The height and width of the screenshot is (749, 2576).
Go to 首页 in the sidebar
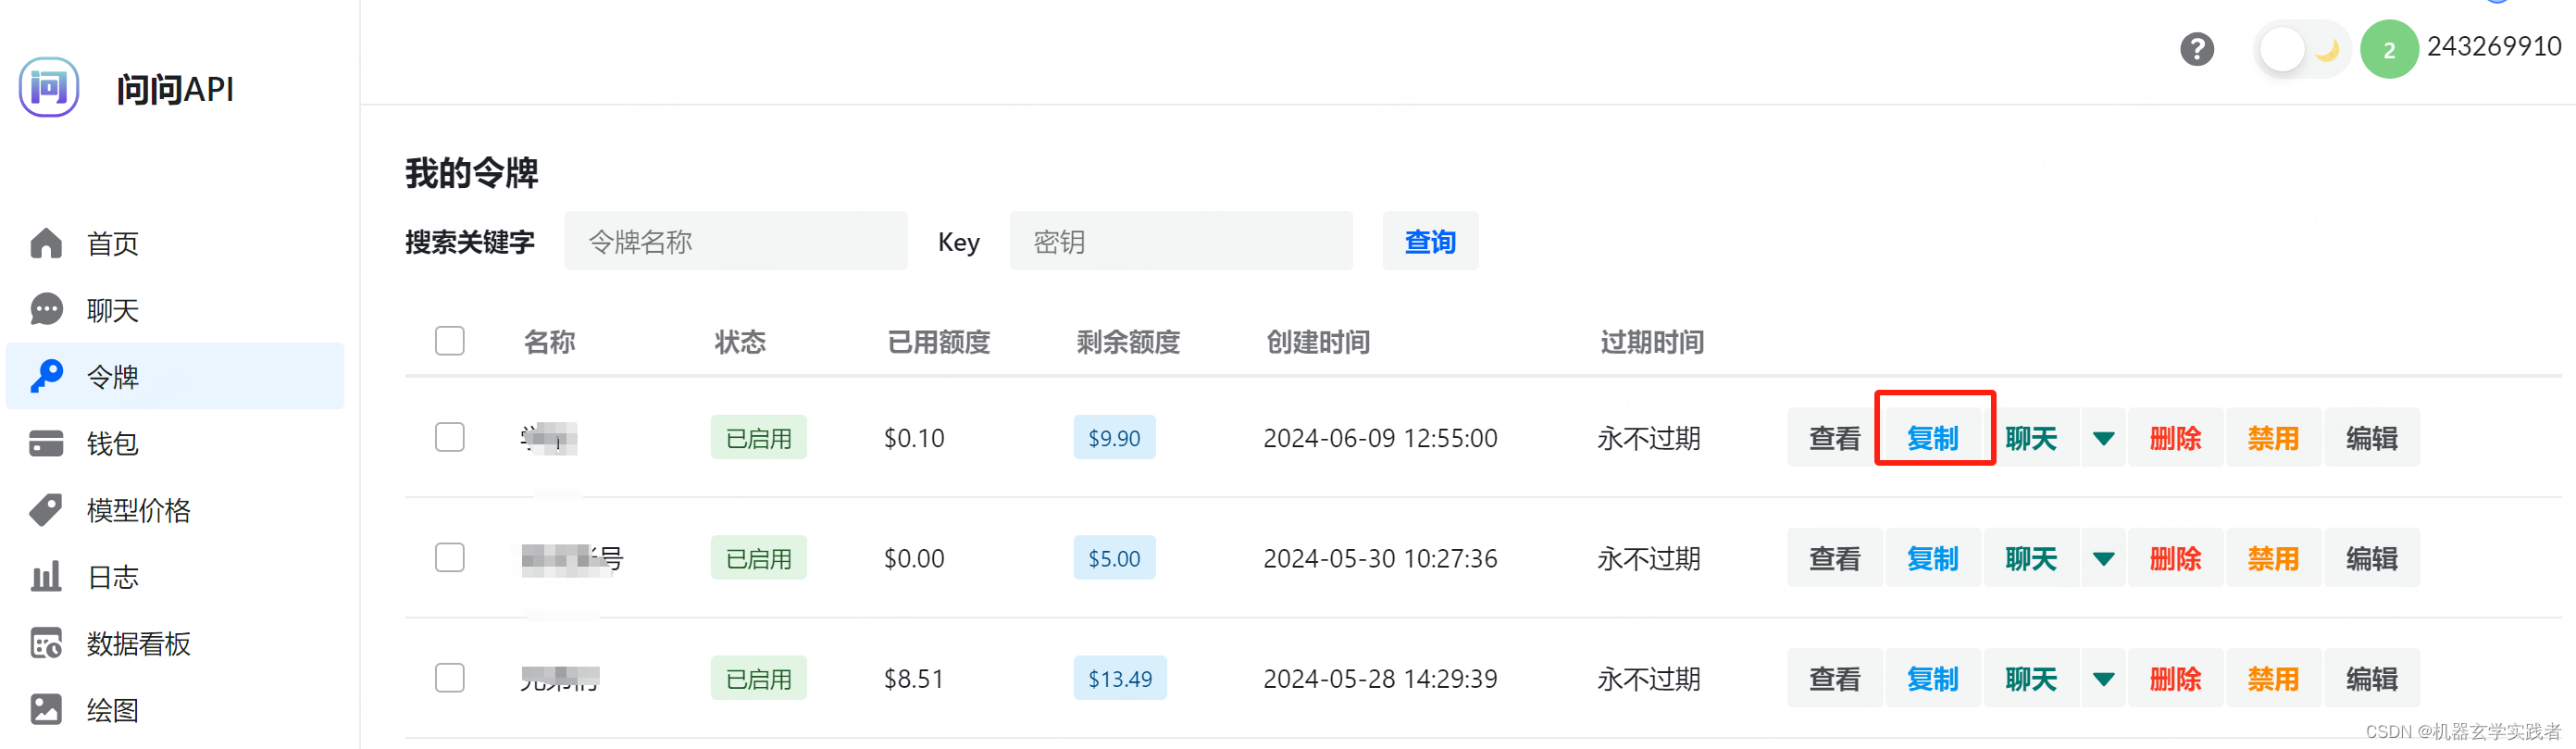174,243
